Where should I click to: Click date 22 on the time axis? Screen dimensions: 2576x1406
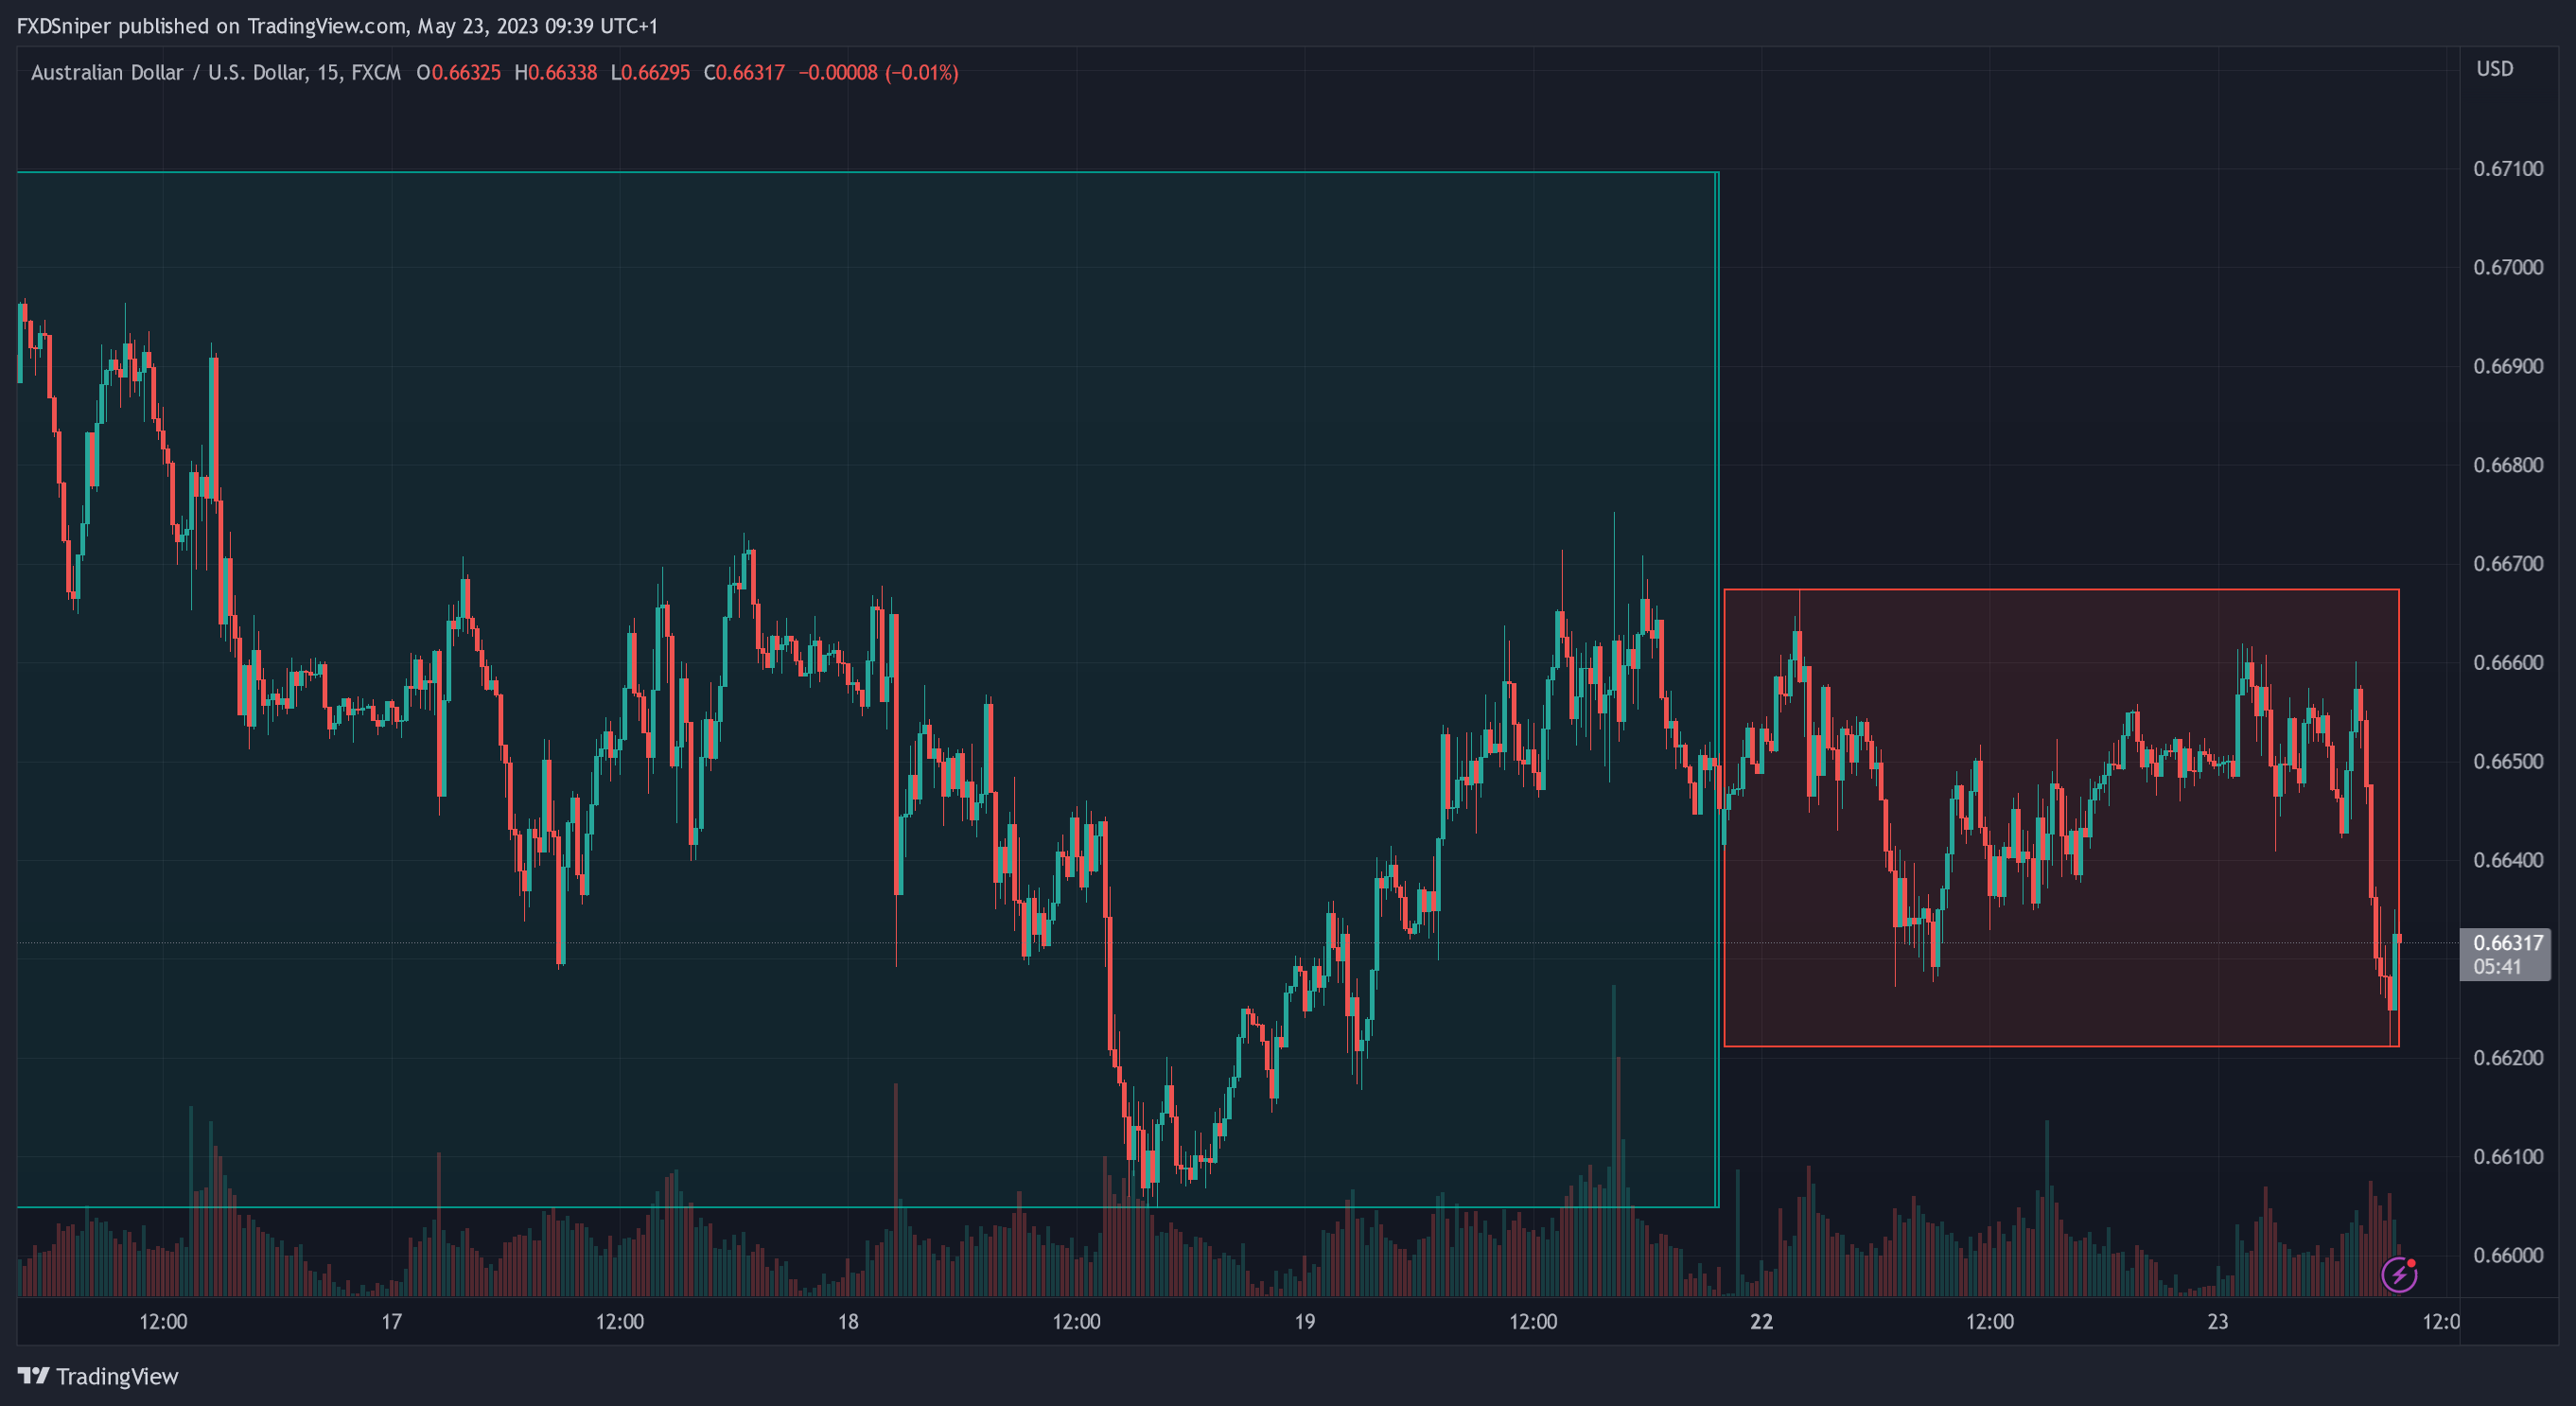[x=1761, y=1322]
